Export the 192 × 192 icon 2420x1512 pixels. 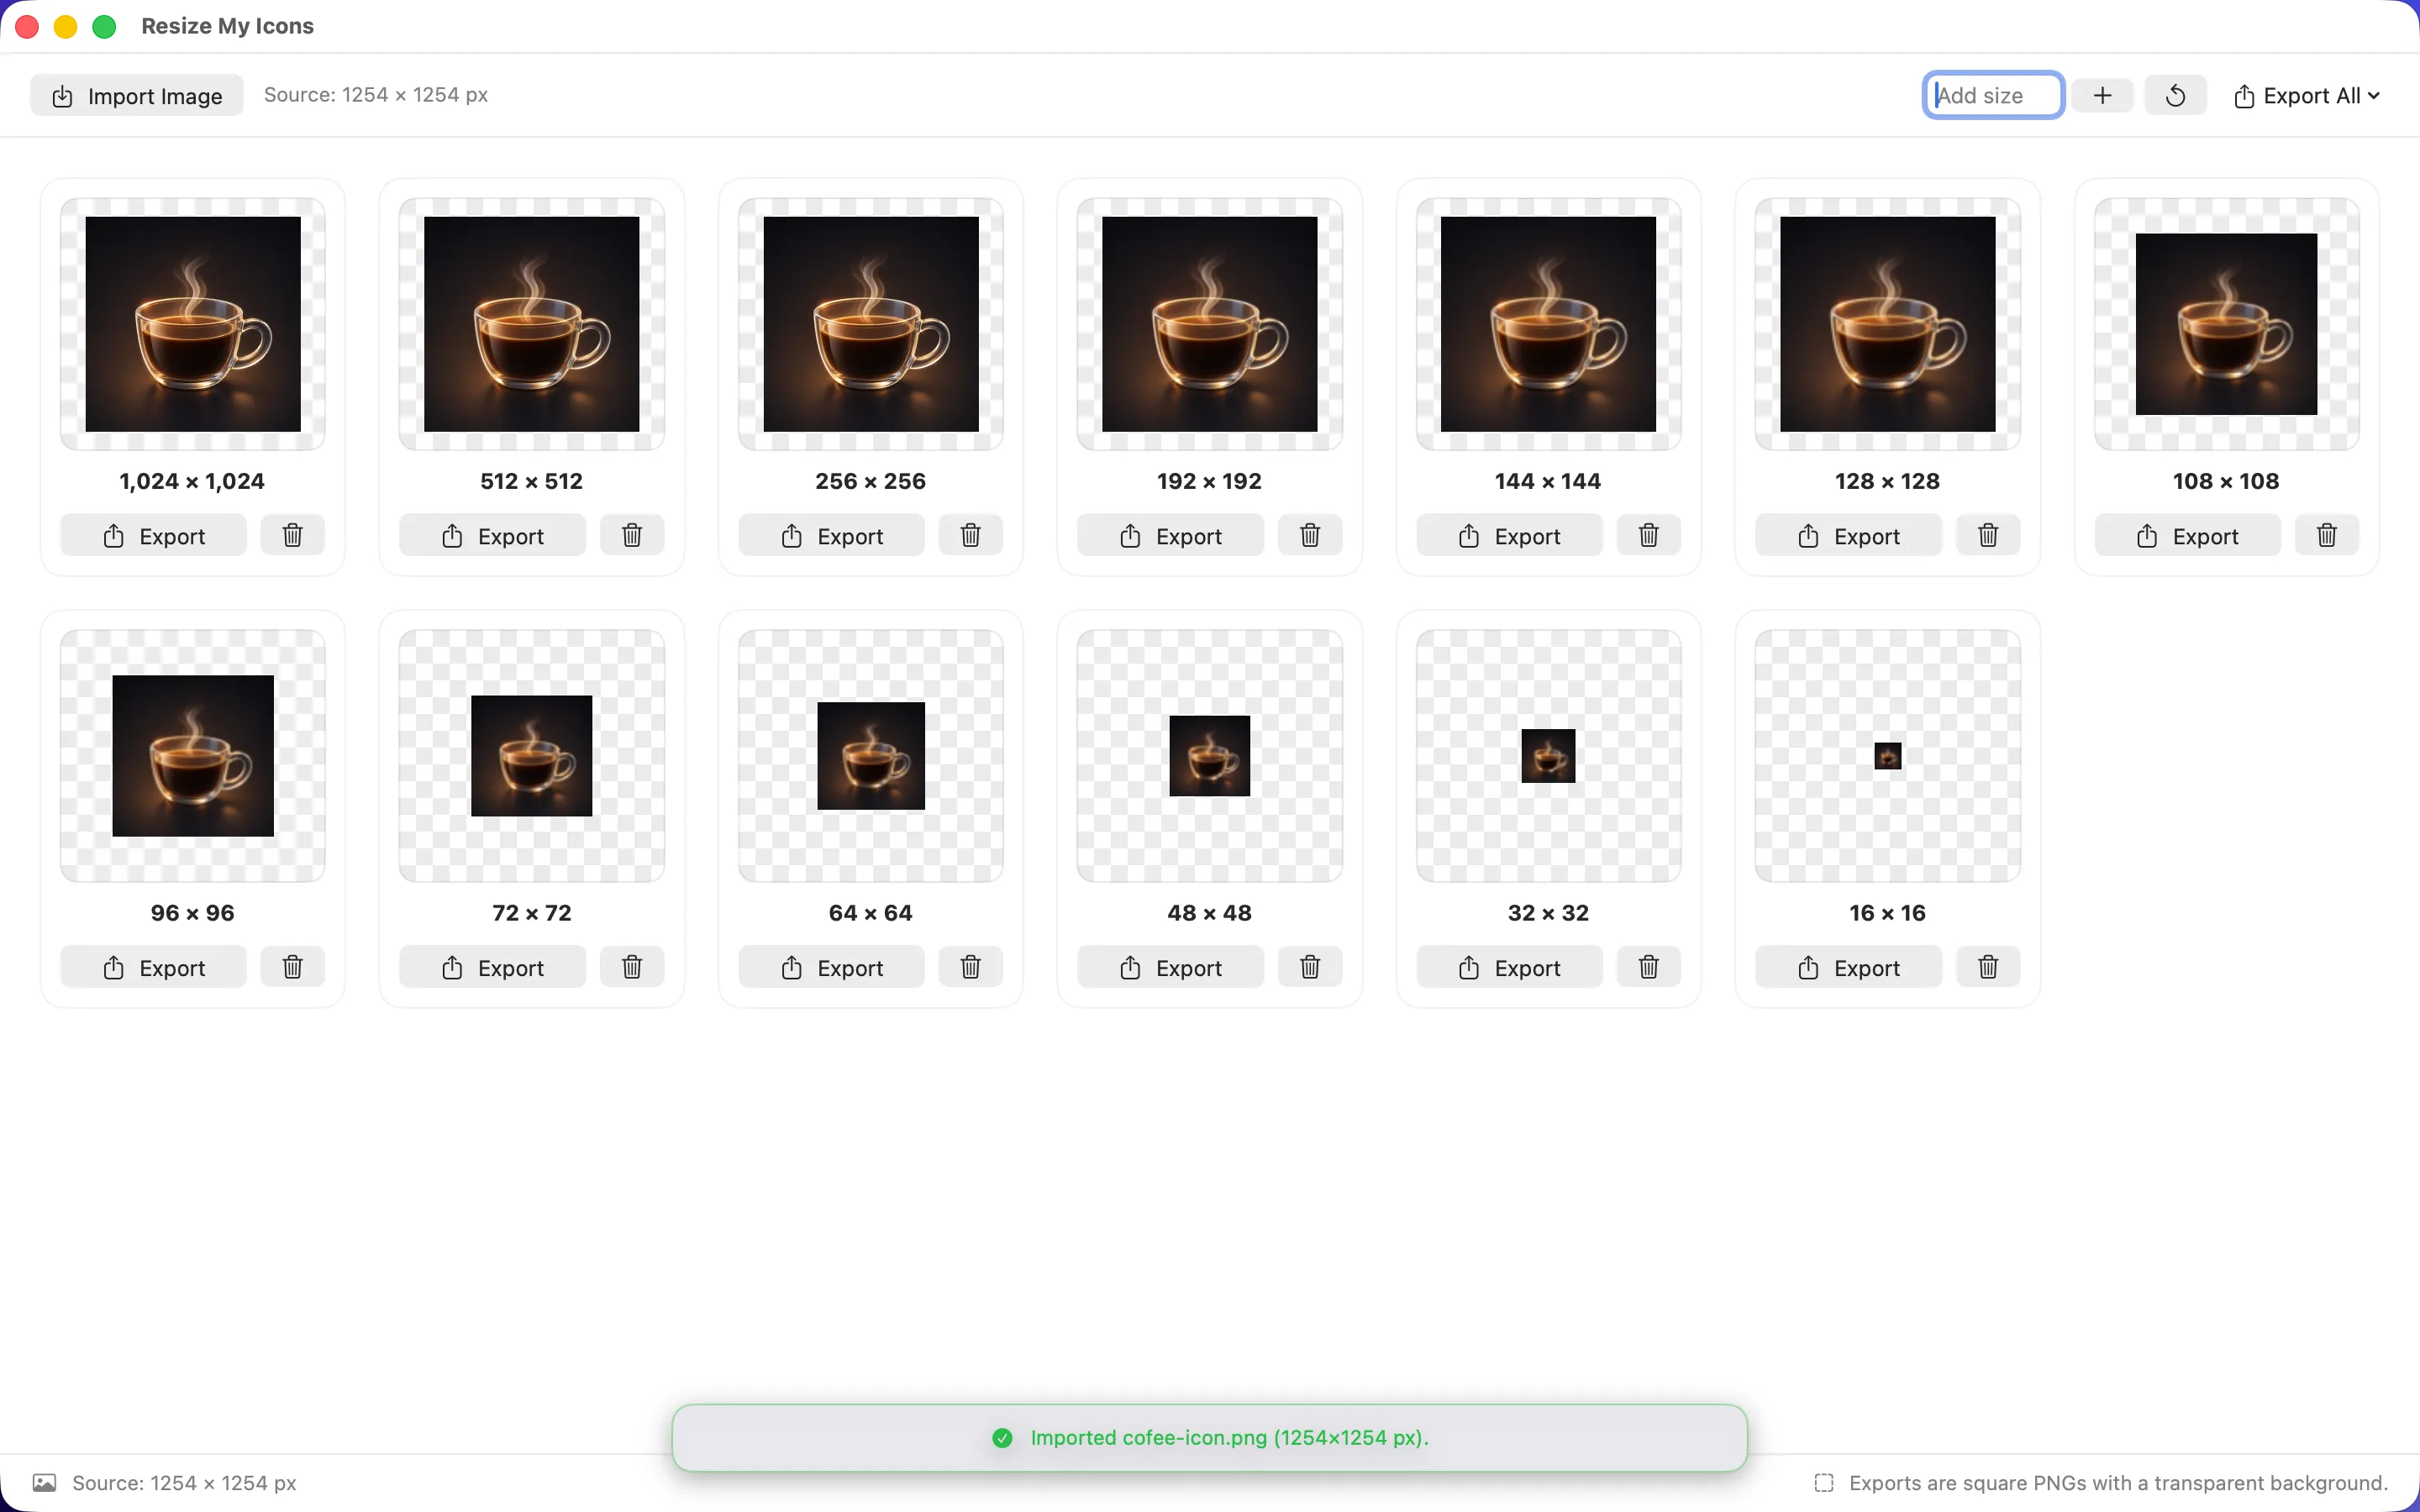[x=1171, y=536]
